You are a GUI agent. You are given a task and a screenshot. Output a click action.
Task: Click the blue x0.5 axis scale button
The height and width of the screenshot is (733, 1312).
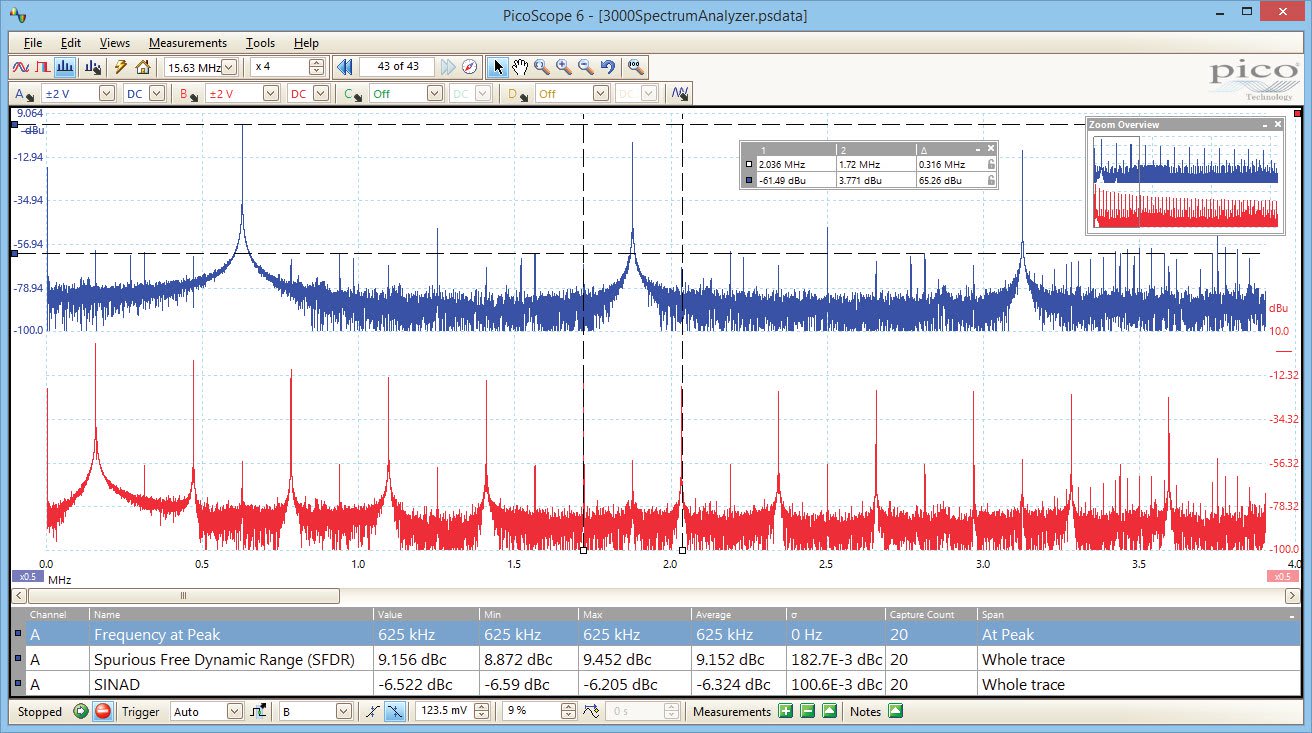coord(27,576)
